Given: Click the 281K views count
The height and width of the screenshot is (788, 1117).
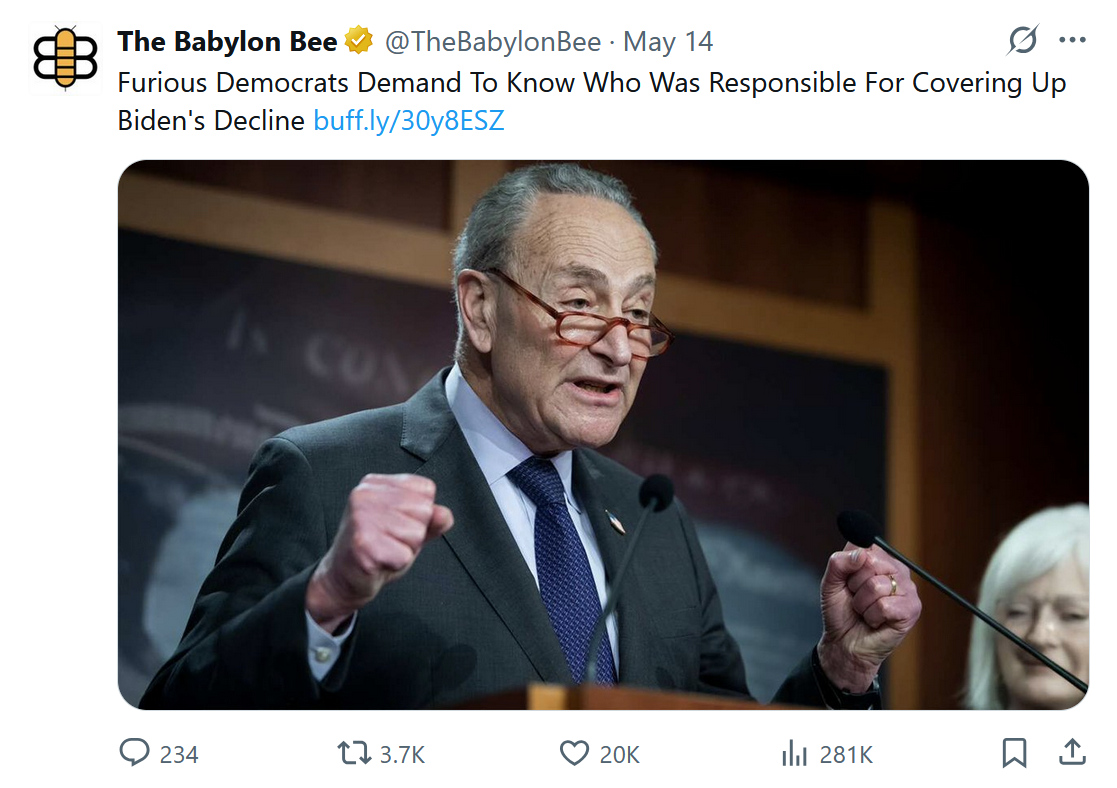Looking at the screenshot, I should [x=846, y=754].
